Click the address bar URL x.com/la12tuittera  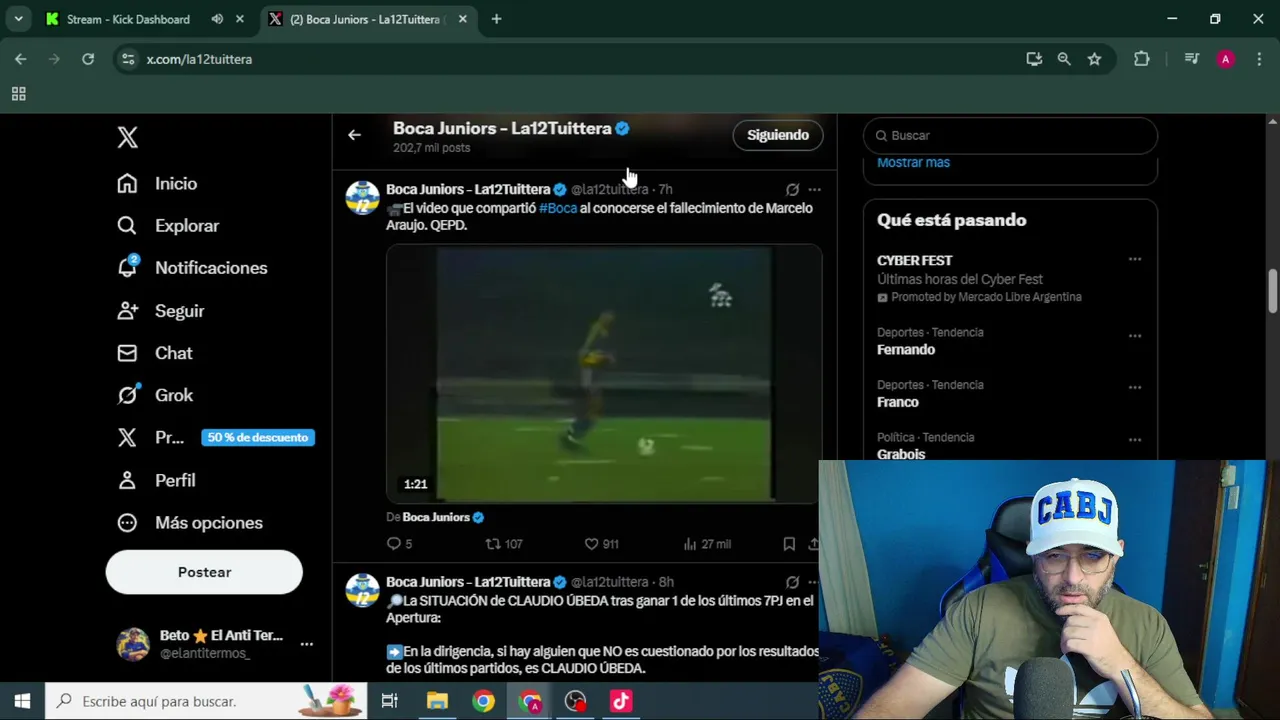coord(199,59)
